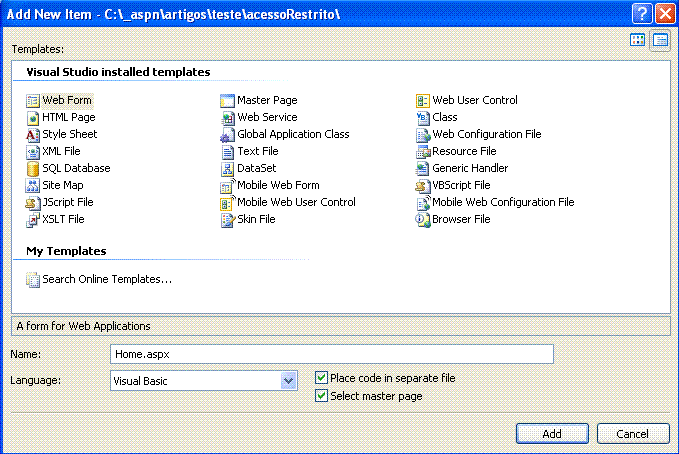Click Search Online Templates link
Viewport: 679px width, 454px height.
coord(106,279)
